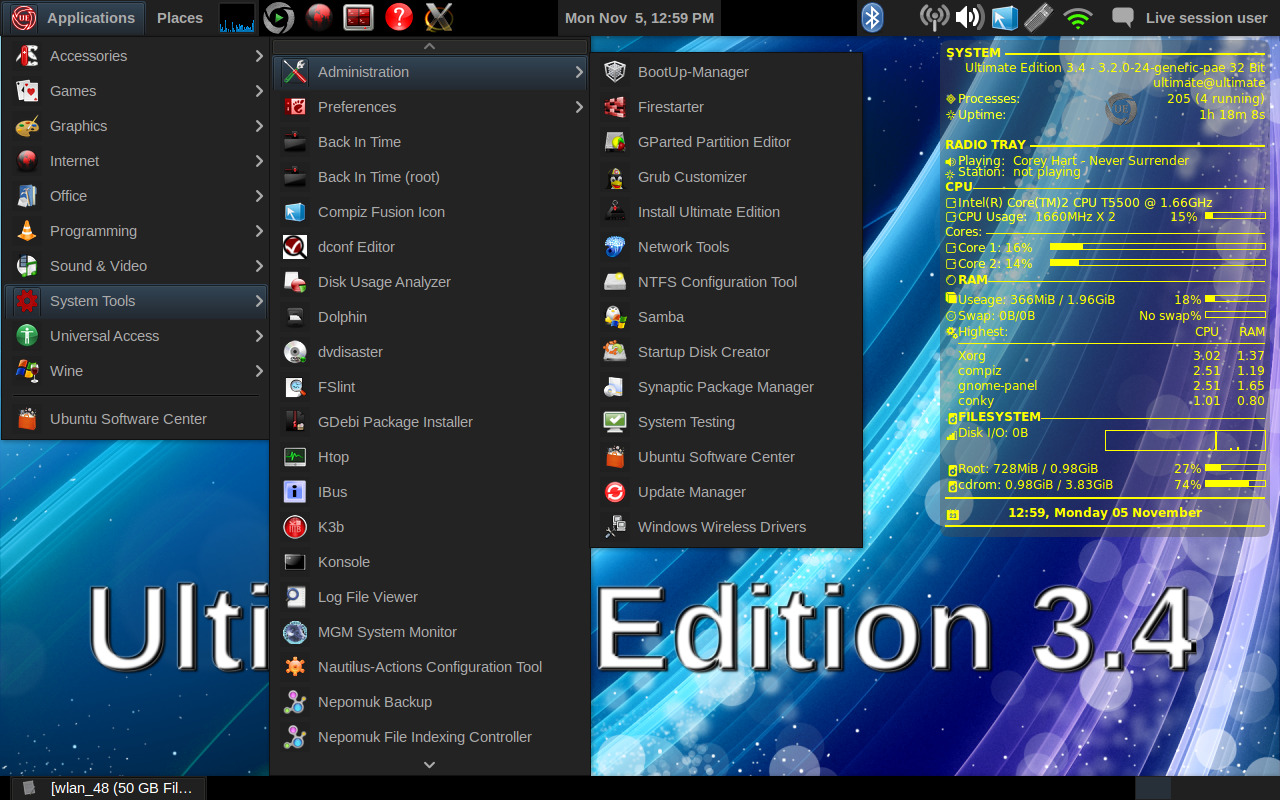
Task: Expand the Internet category
Action: 136,161
